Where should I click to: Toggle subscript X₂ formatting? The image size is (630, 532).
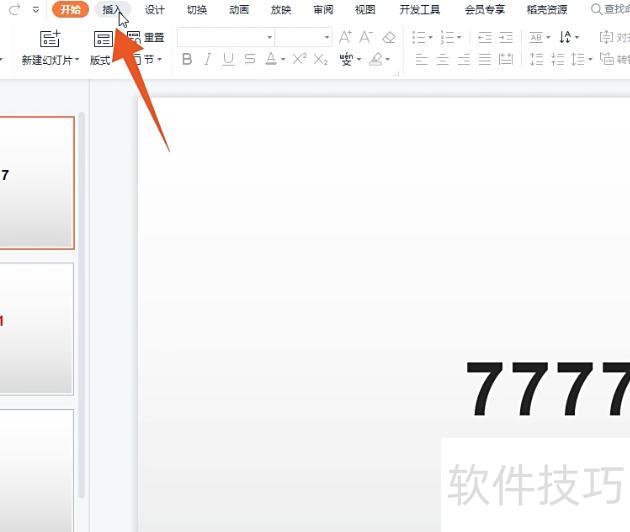(321, 60)
